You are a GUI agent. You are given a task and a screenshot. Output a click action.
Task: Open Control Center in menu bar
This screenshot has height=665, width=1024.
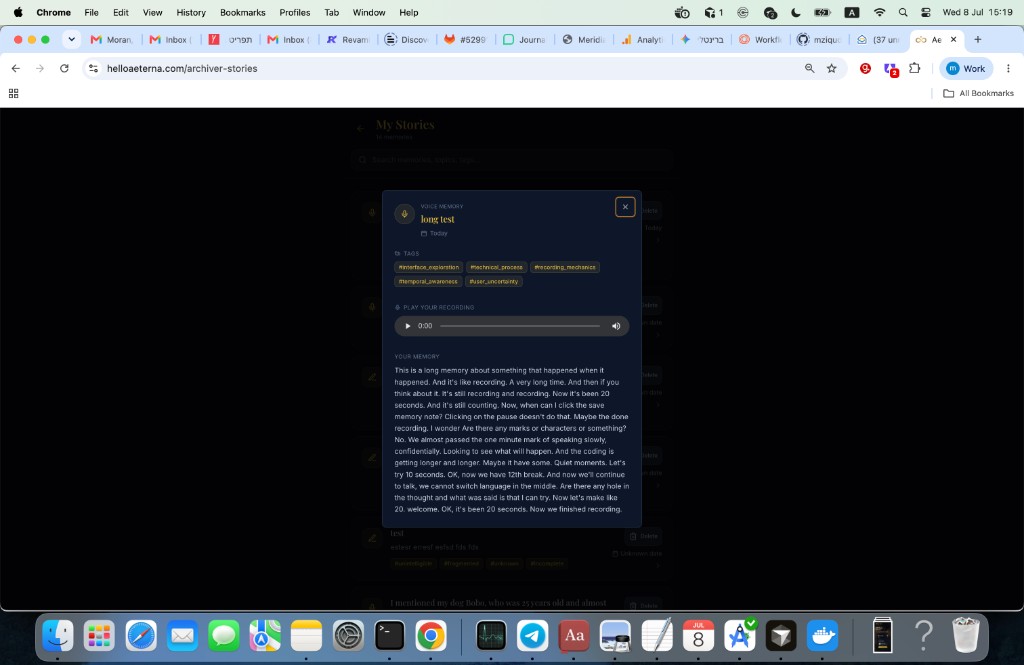pyautogui.click(x=925, y=12)
